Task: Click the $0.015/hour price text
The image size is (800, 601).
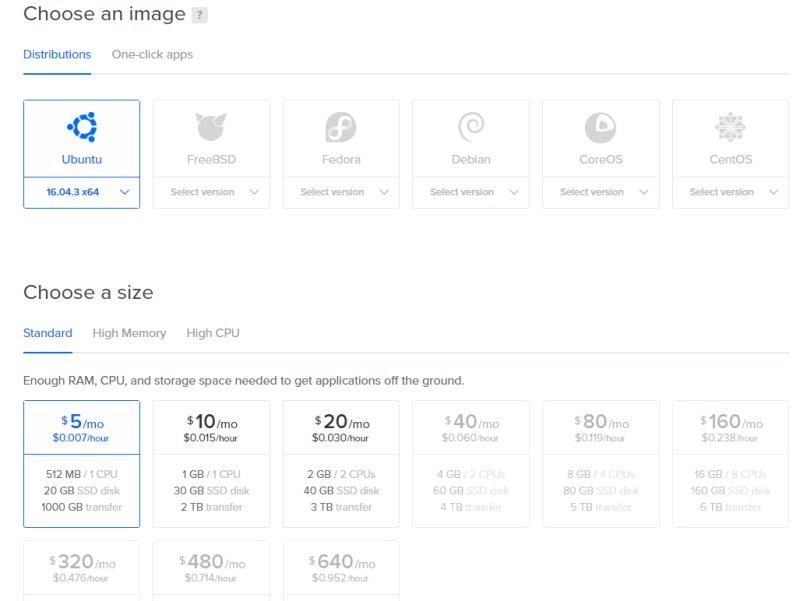Action: click(210, 438)
